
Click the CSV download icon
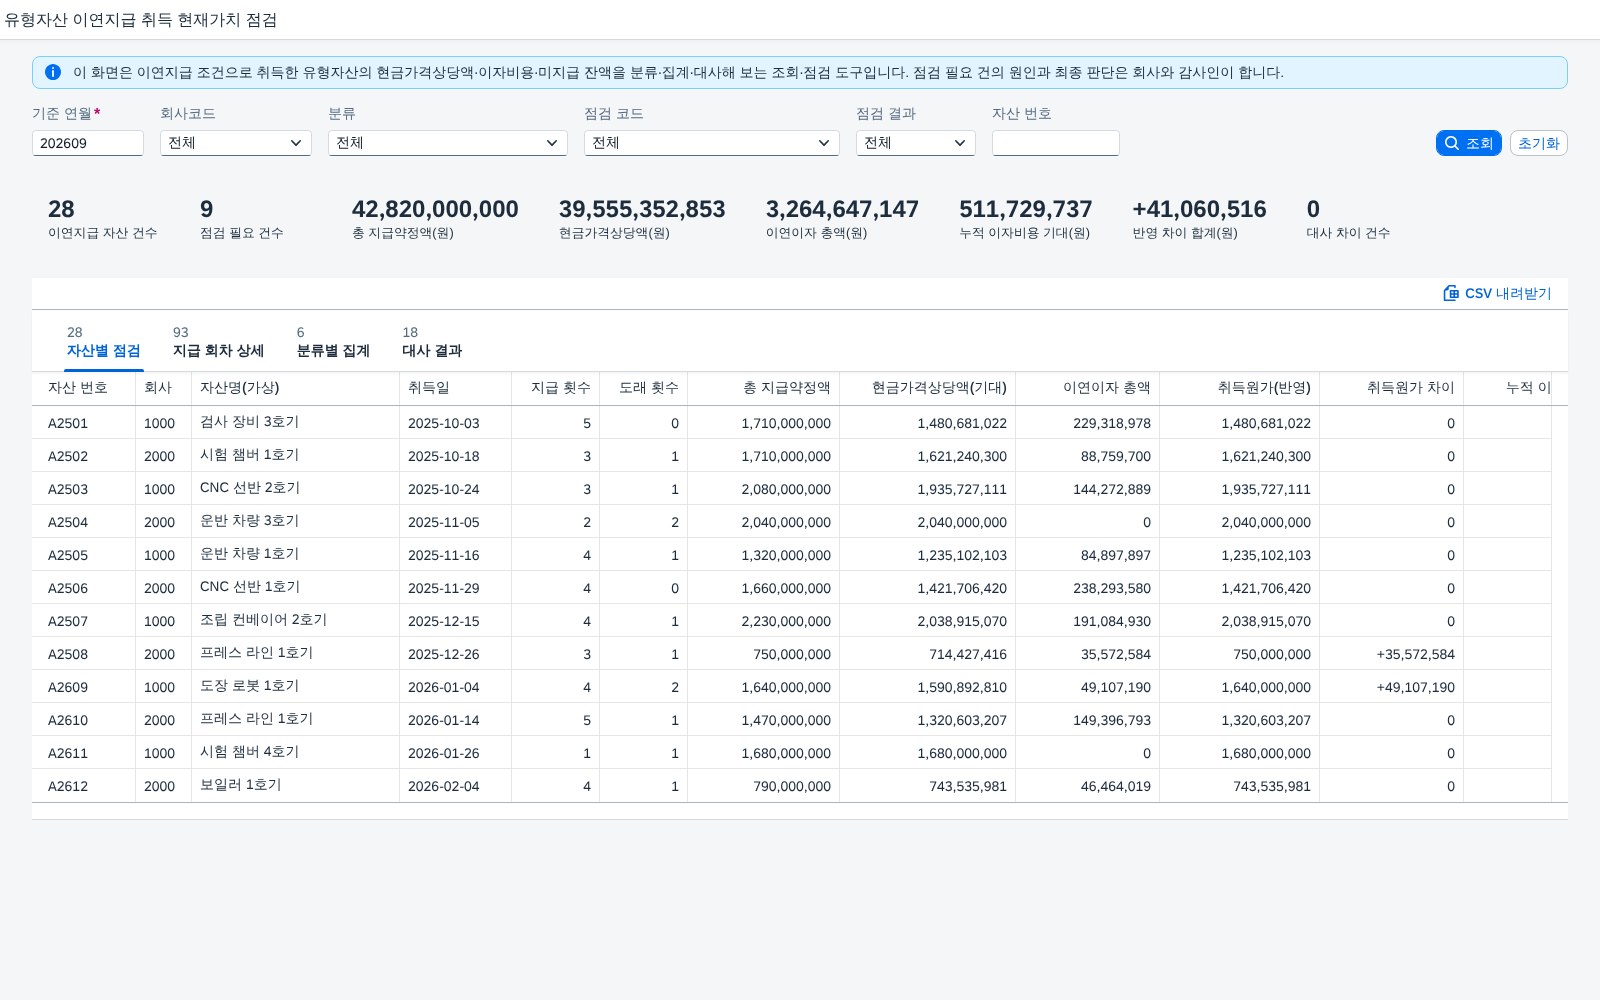(x=1451, y=293)
